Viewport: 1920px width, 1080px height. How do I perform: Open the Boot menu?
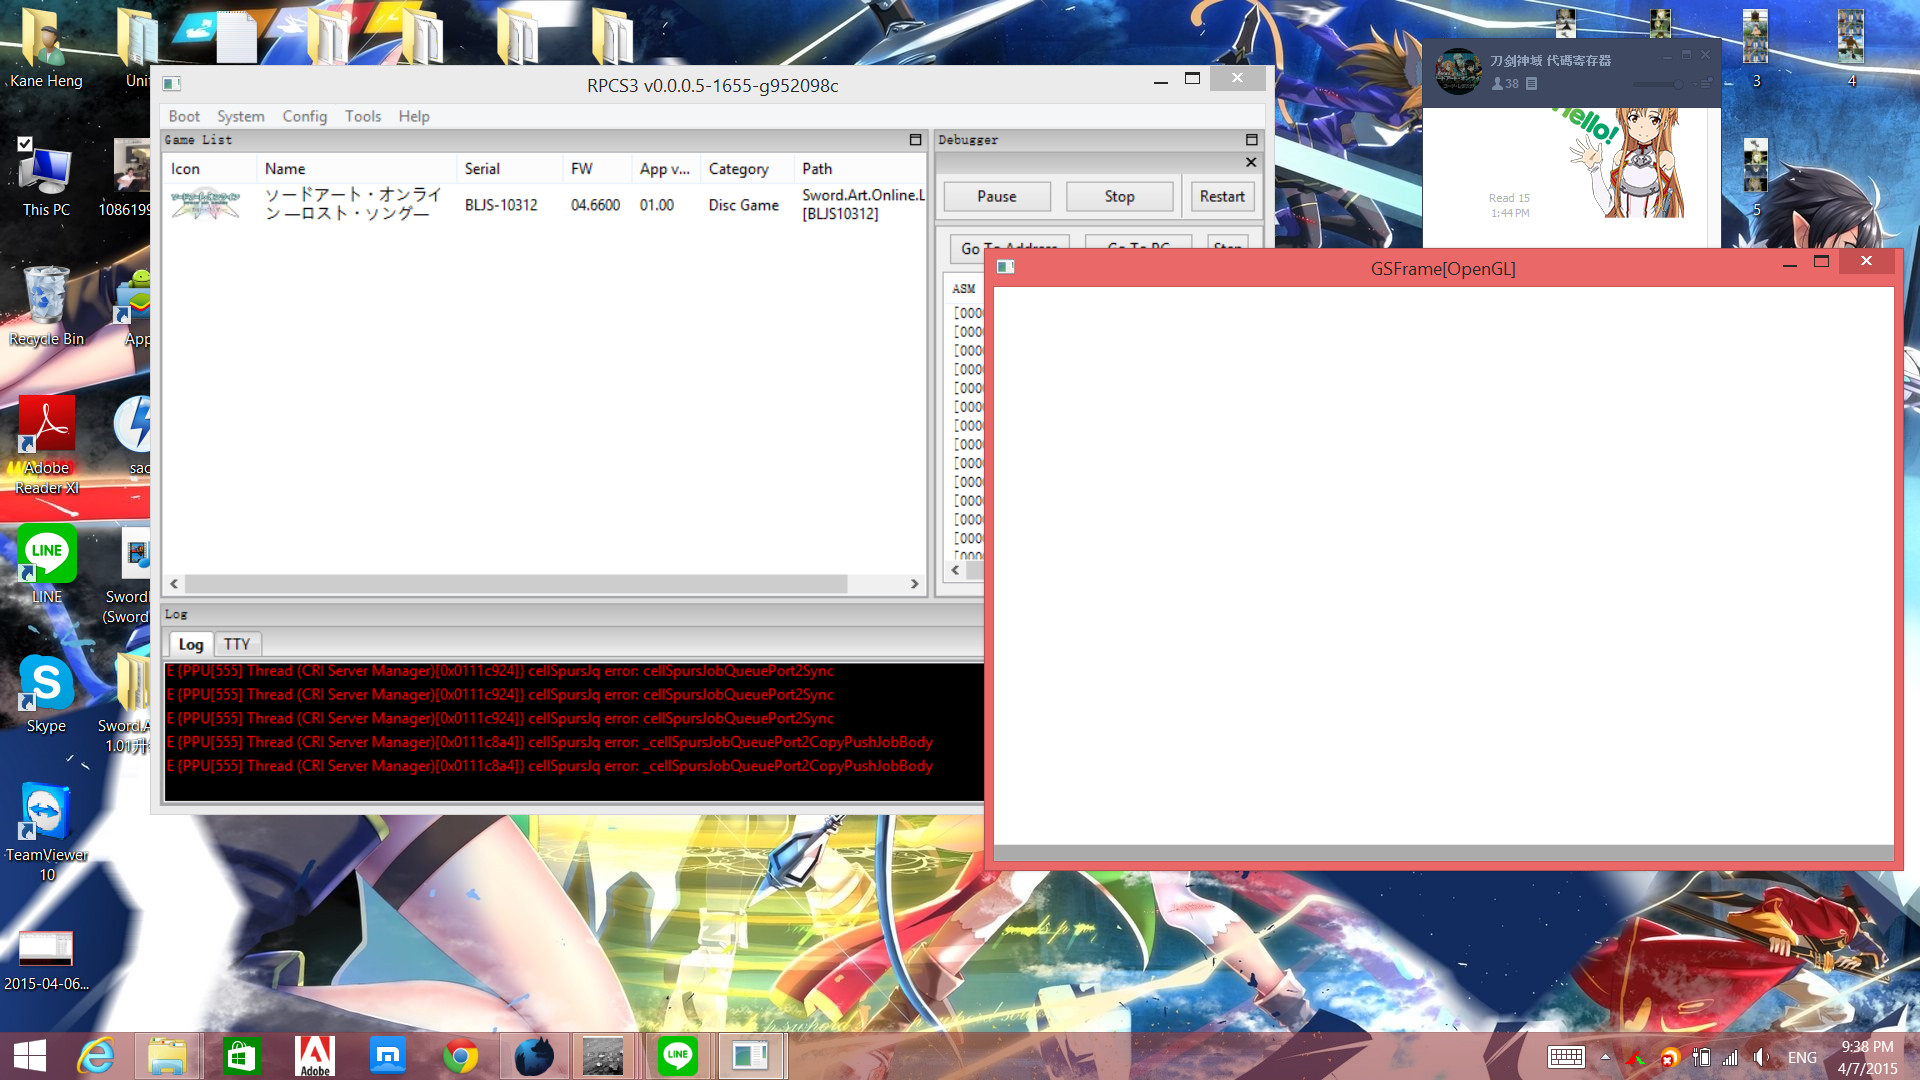pyautogui.click(x=184, y=116)
